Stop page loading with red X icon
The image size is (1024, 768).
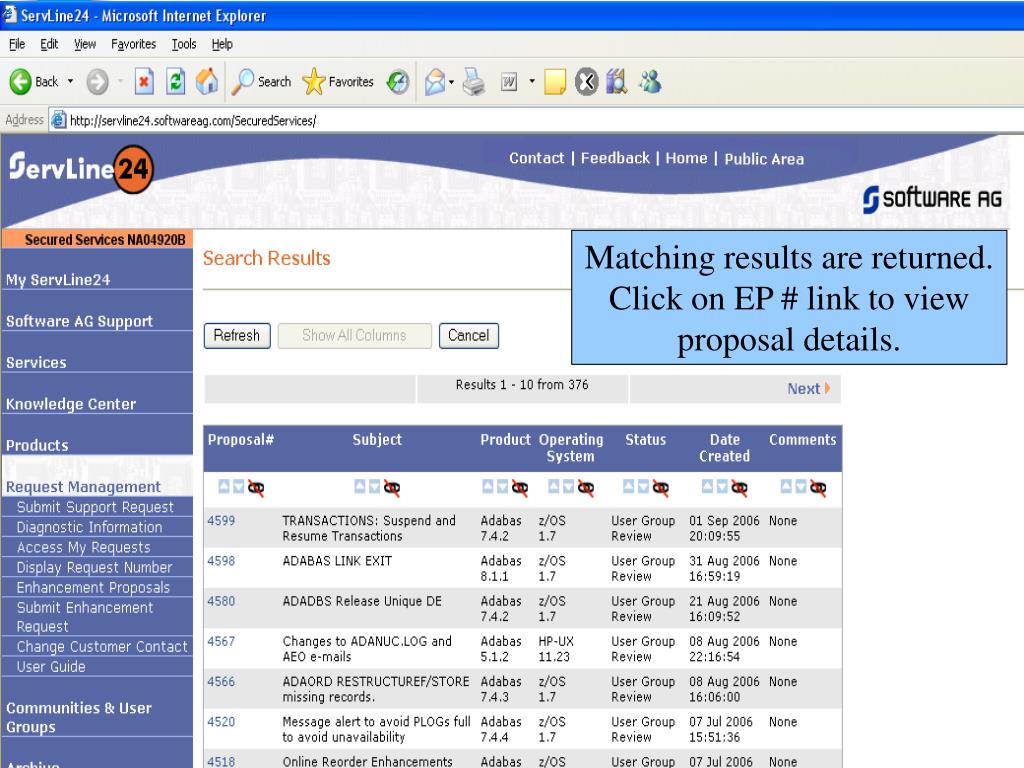tap(144, 82)
